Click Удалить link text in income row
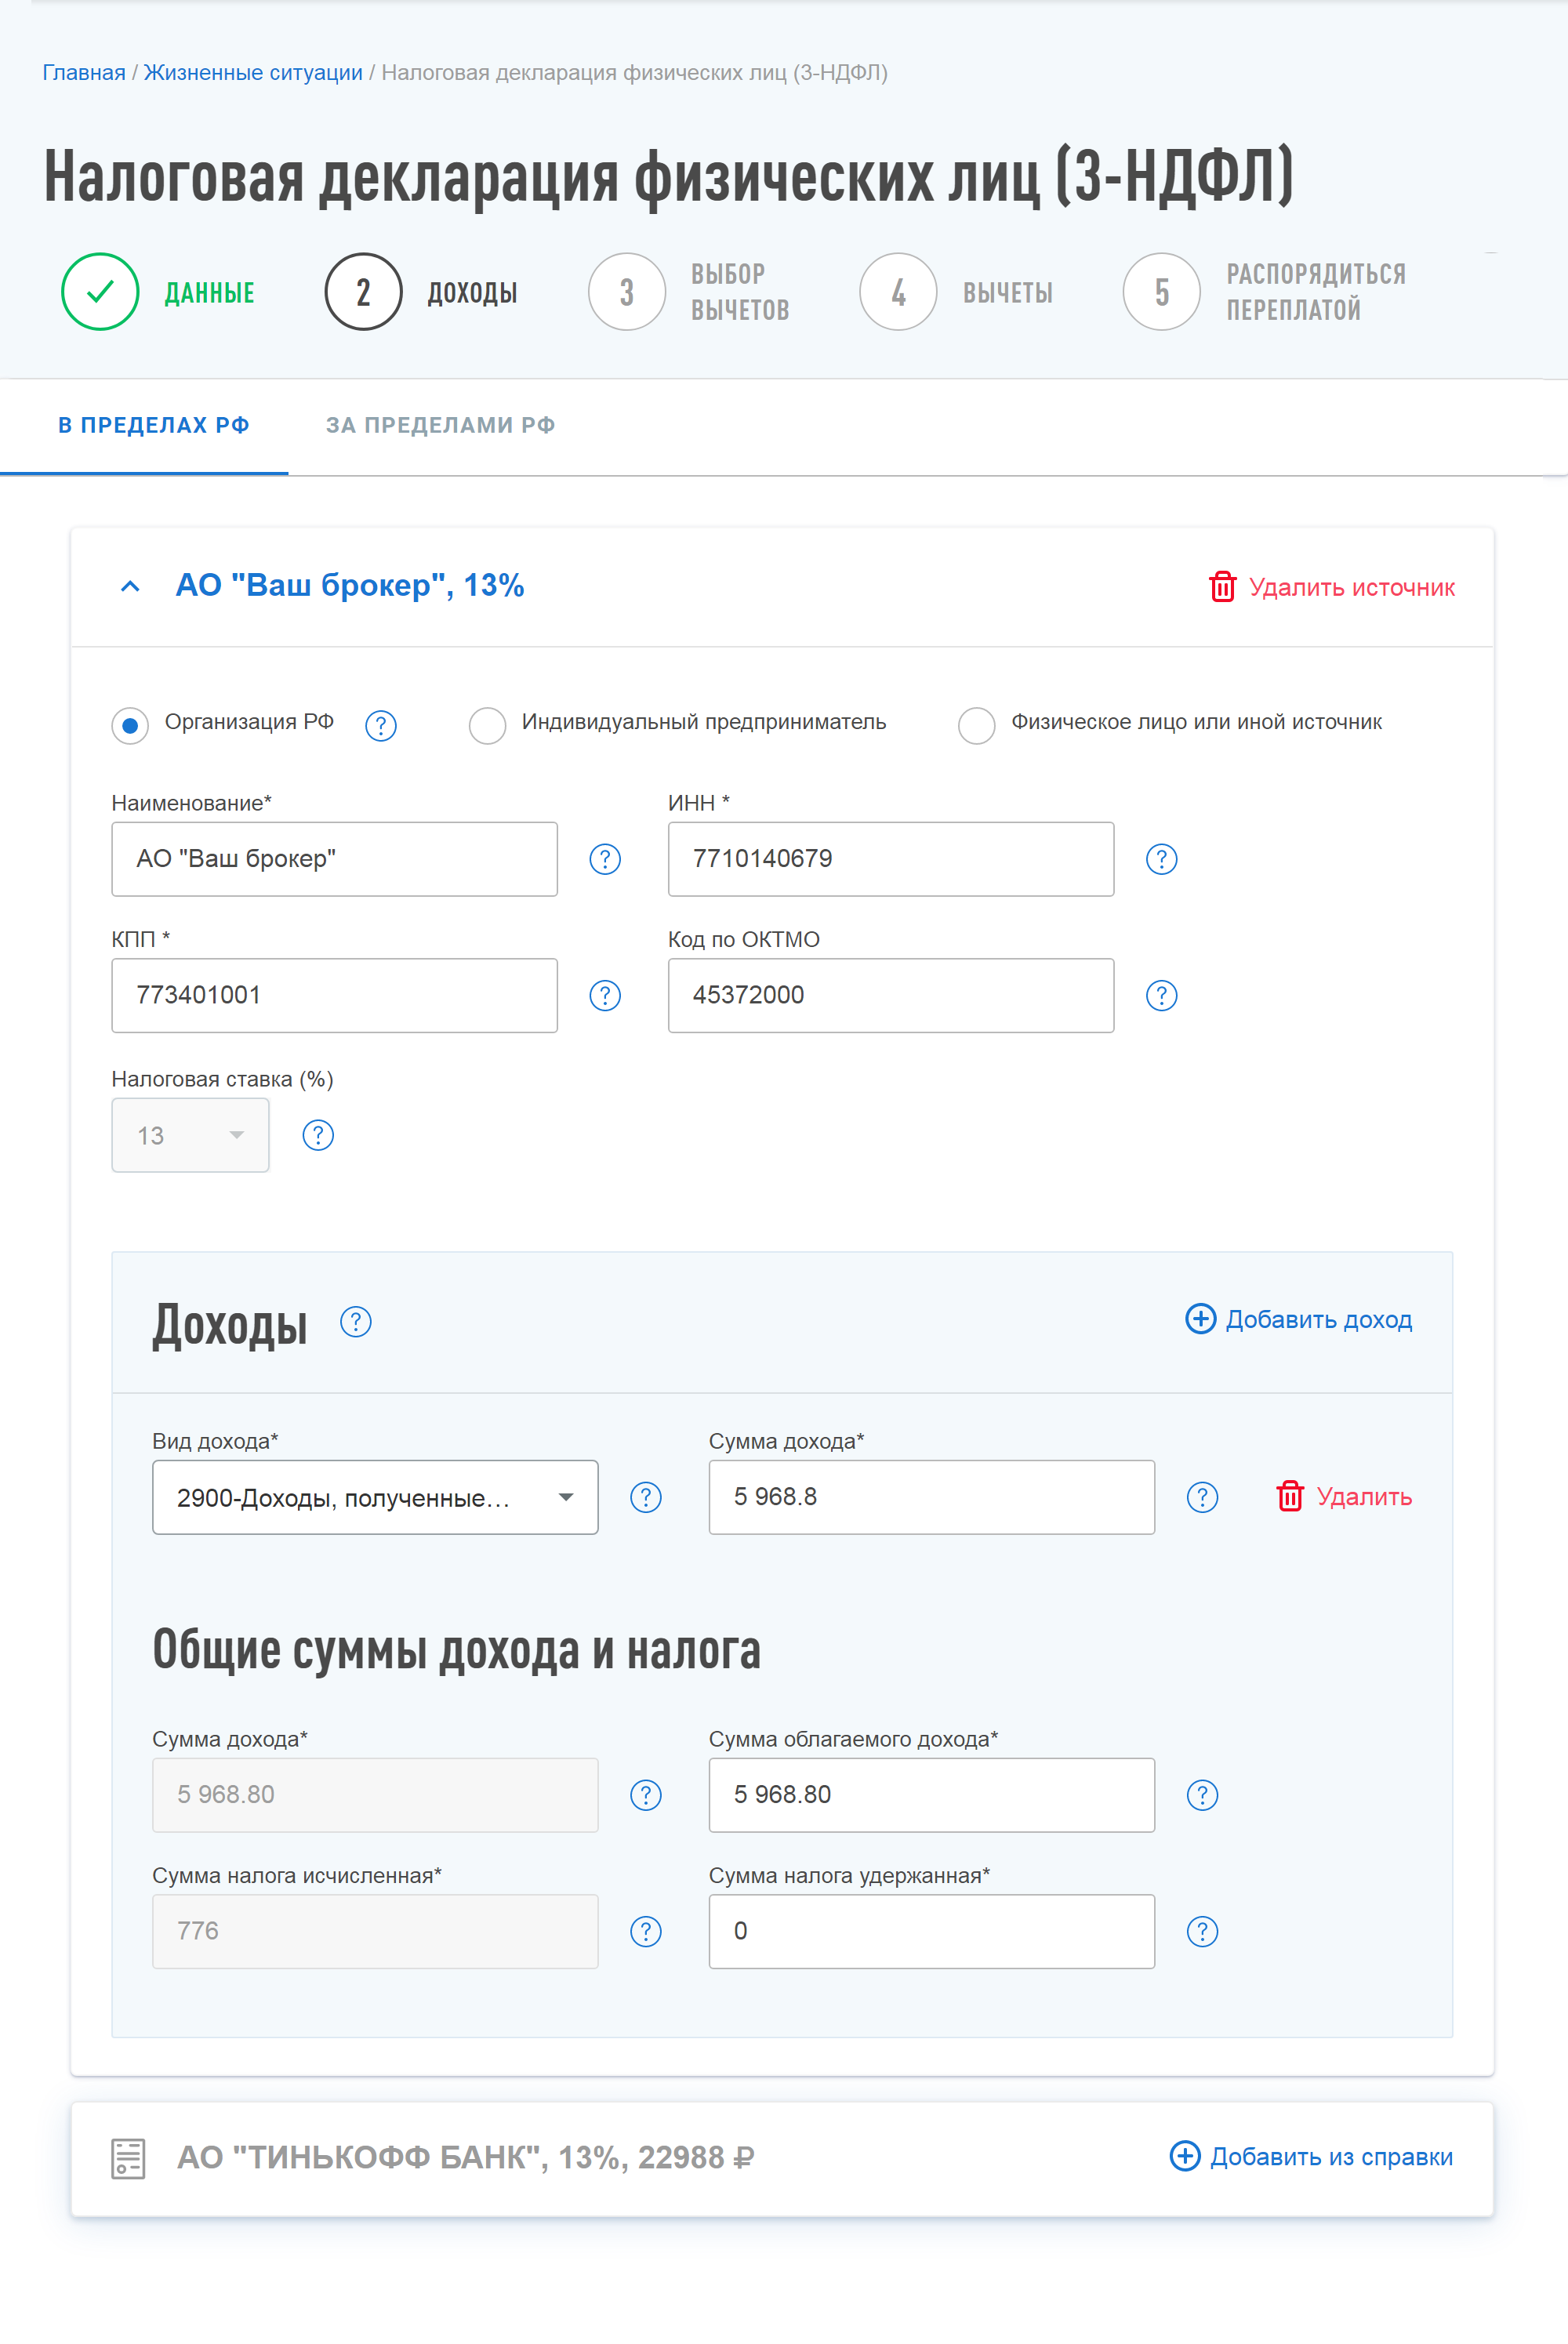This screenshot has width=1568, height=2344. tap(1364, 1497)
